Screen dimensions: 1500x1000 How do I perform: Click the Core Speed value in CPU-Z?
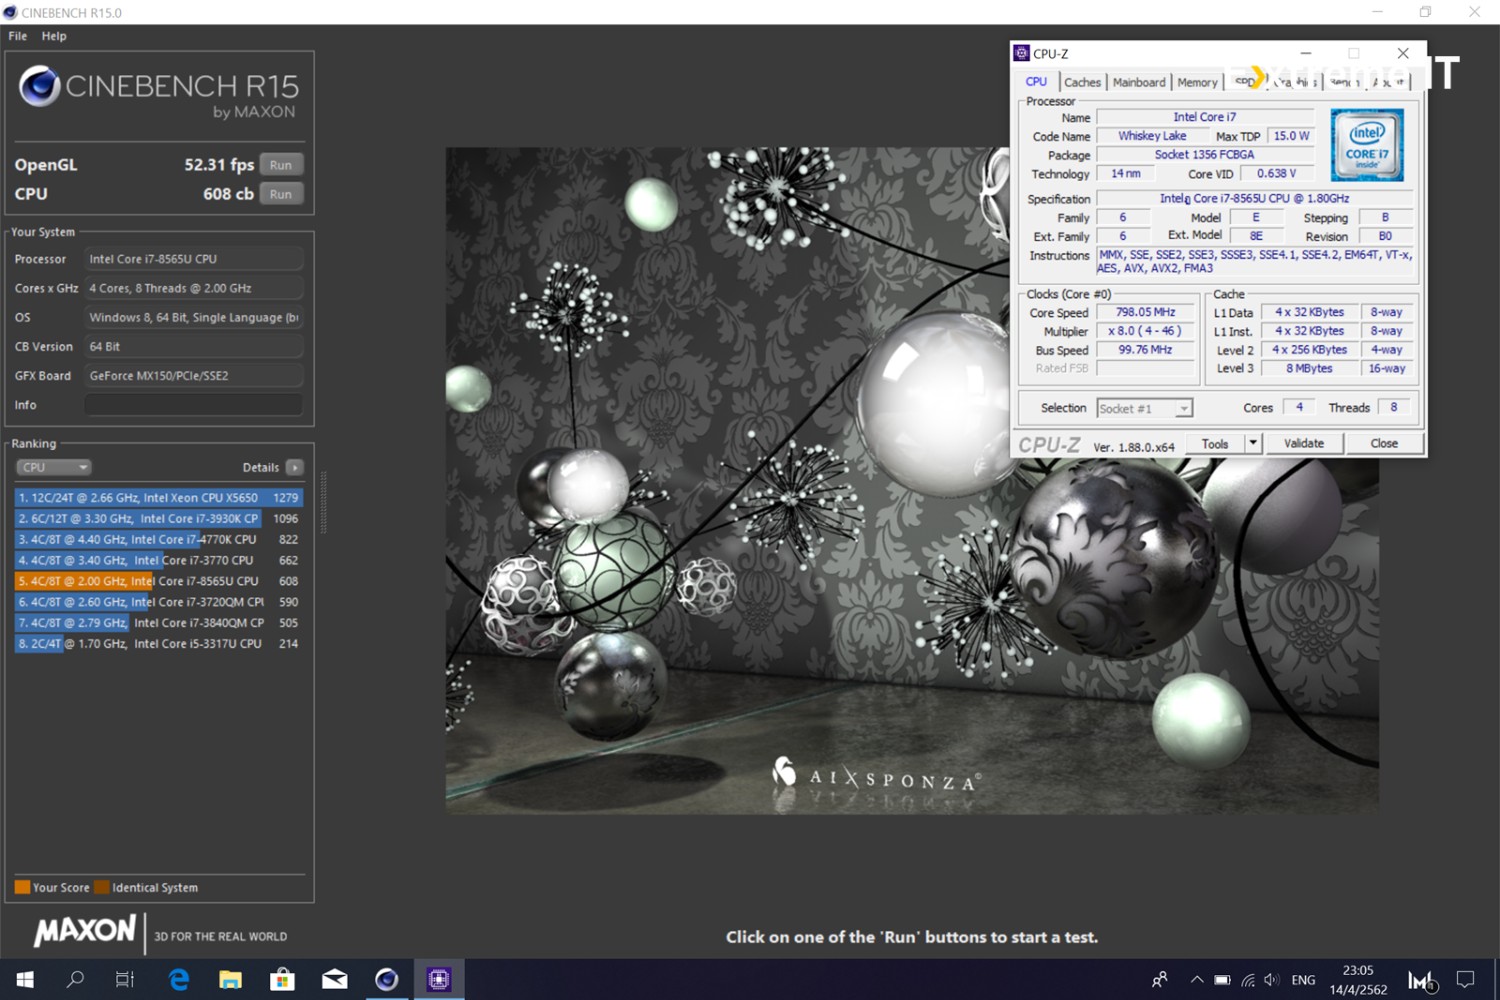click(x=1146, y=312)
